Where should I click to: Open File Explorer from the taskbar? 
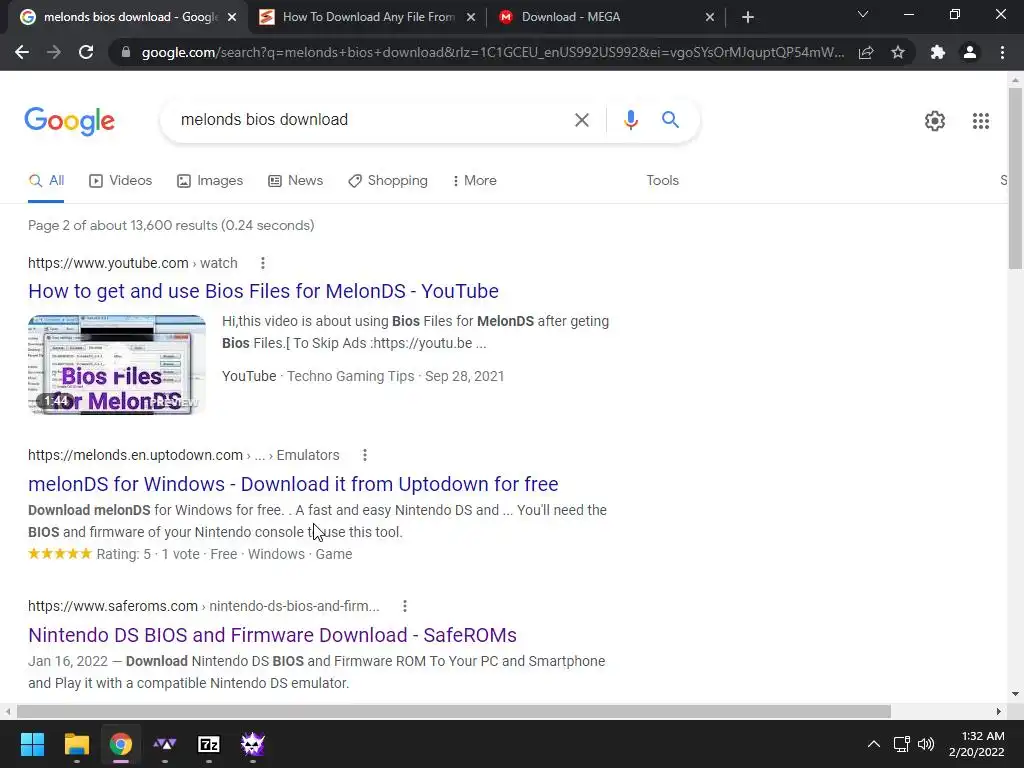(76, 744)
